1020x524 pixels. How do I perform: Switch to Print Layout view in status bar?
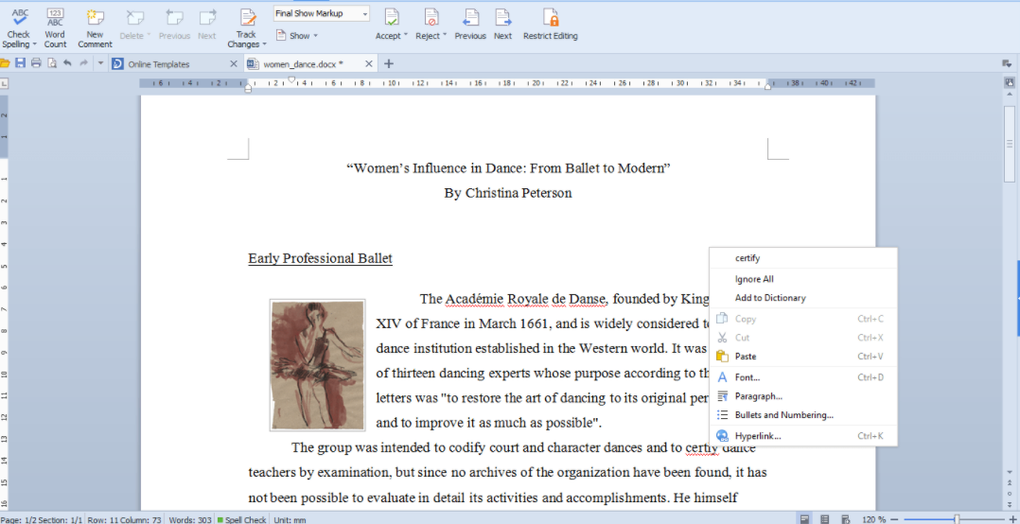point(805,519)
